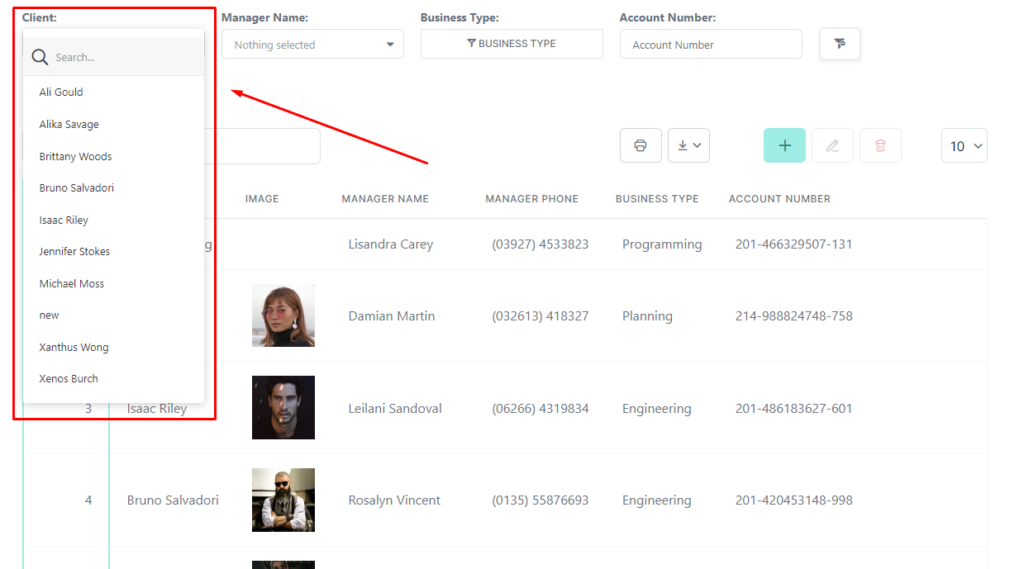Click Damian Martin's row photo thumbnail

[283, 316]
